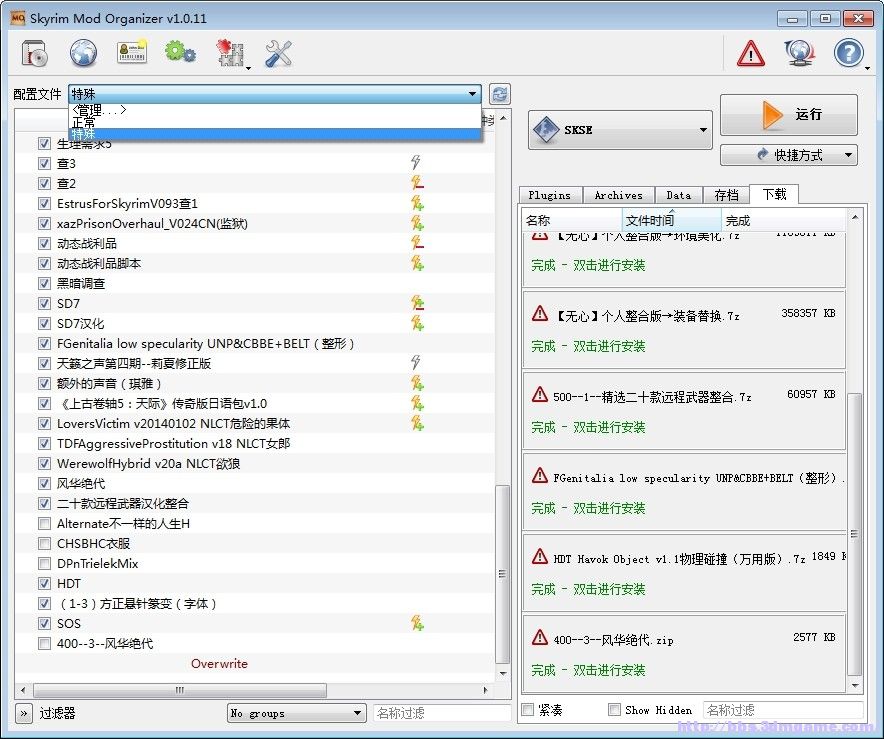Uncheck the HDT mod checkbox

(44, 583)
